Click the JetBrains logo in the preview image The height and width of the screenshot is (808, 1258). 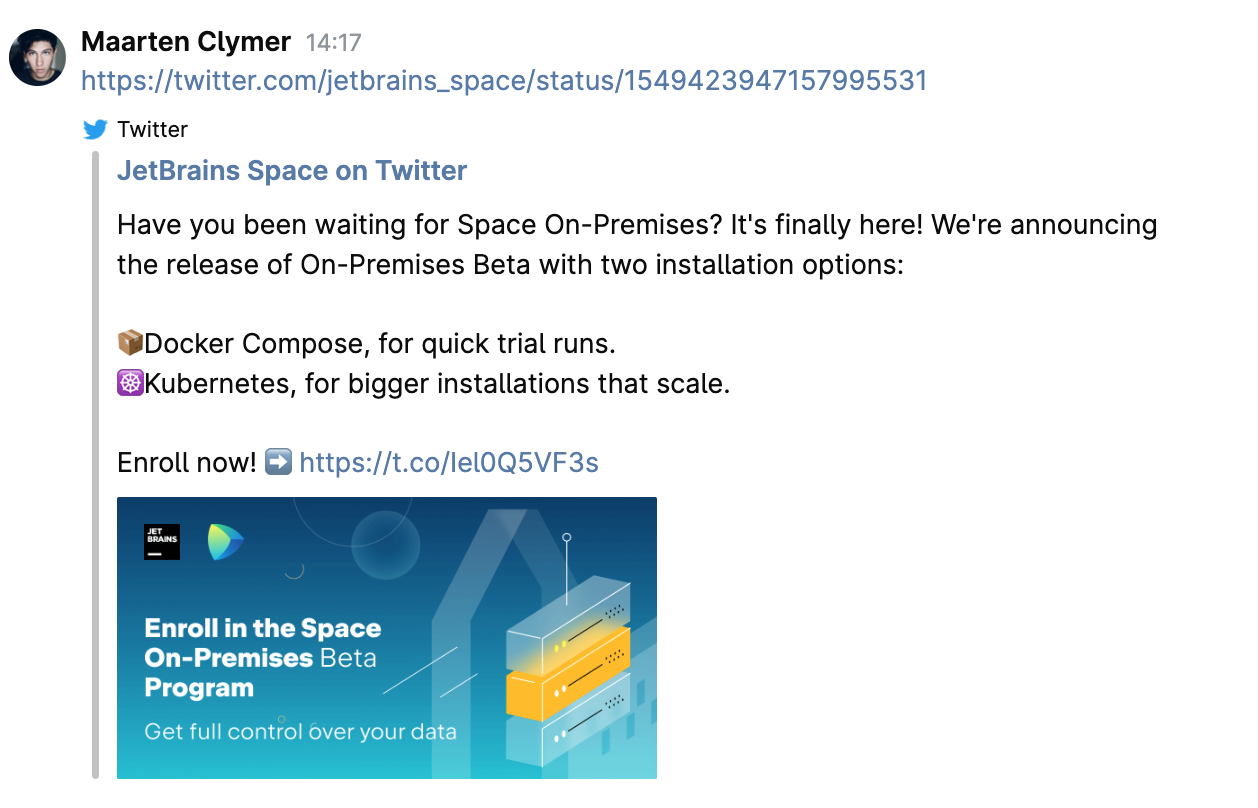[162, 541]
